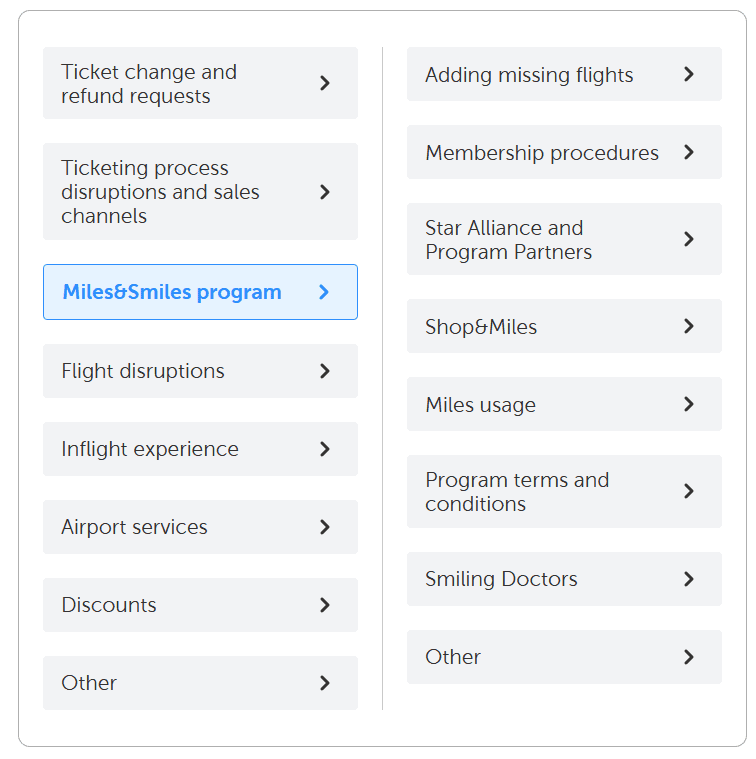Click the blue chevron on Miles&Smiles program
The width and height of the screenshot is (756, 759).
point(324,292)
